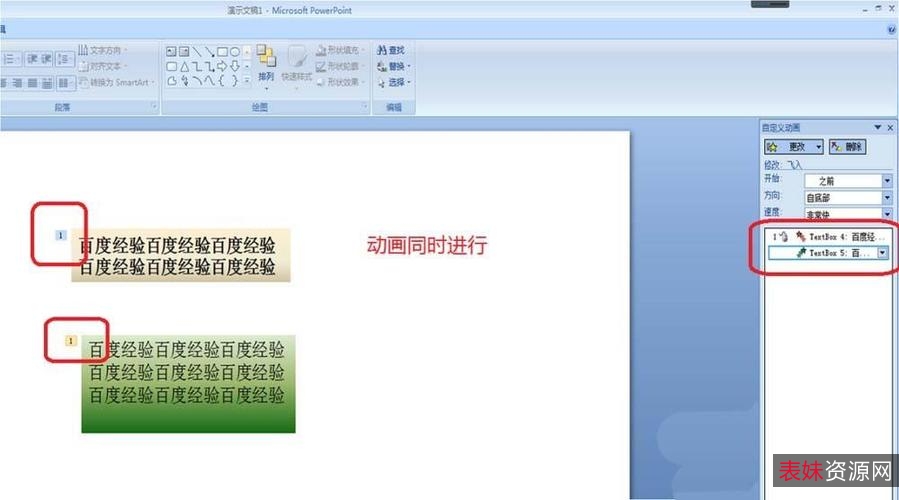Open 文字方向 text direction menu

point(103,50)
